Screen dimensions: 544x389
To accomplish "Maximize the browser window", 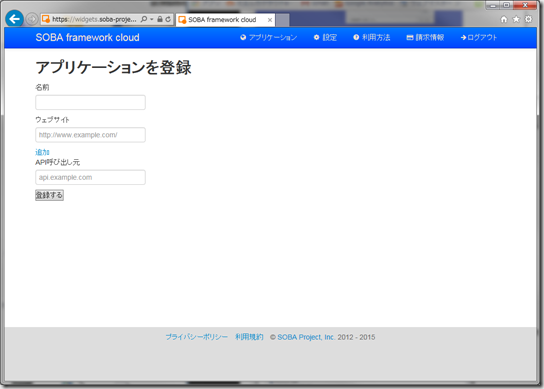I will 507,5.
